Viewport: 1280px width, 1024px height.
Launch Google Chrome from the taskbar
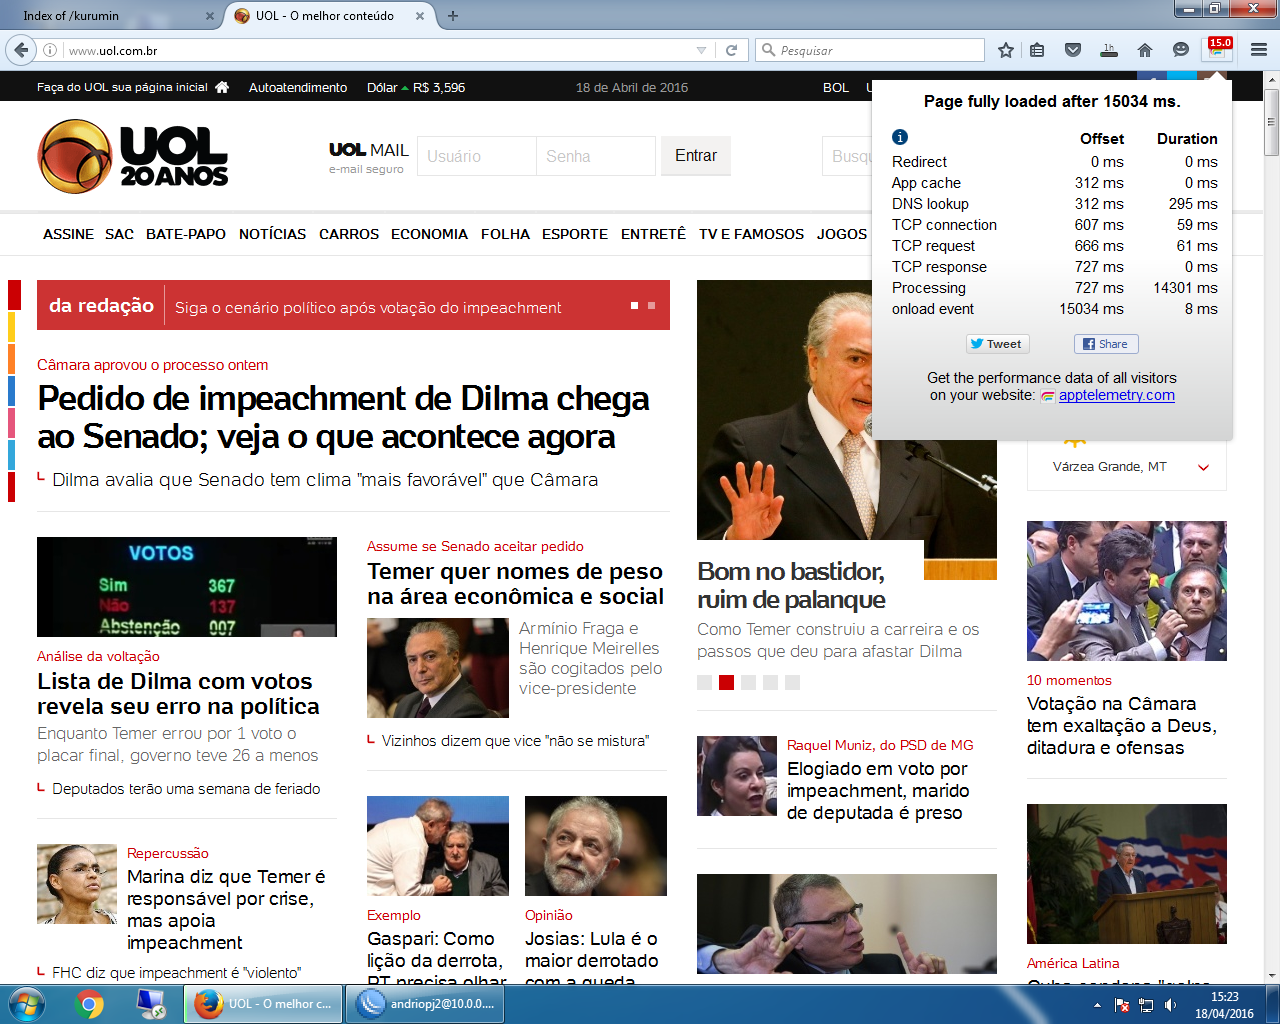[x=90, y=1004]
